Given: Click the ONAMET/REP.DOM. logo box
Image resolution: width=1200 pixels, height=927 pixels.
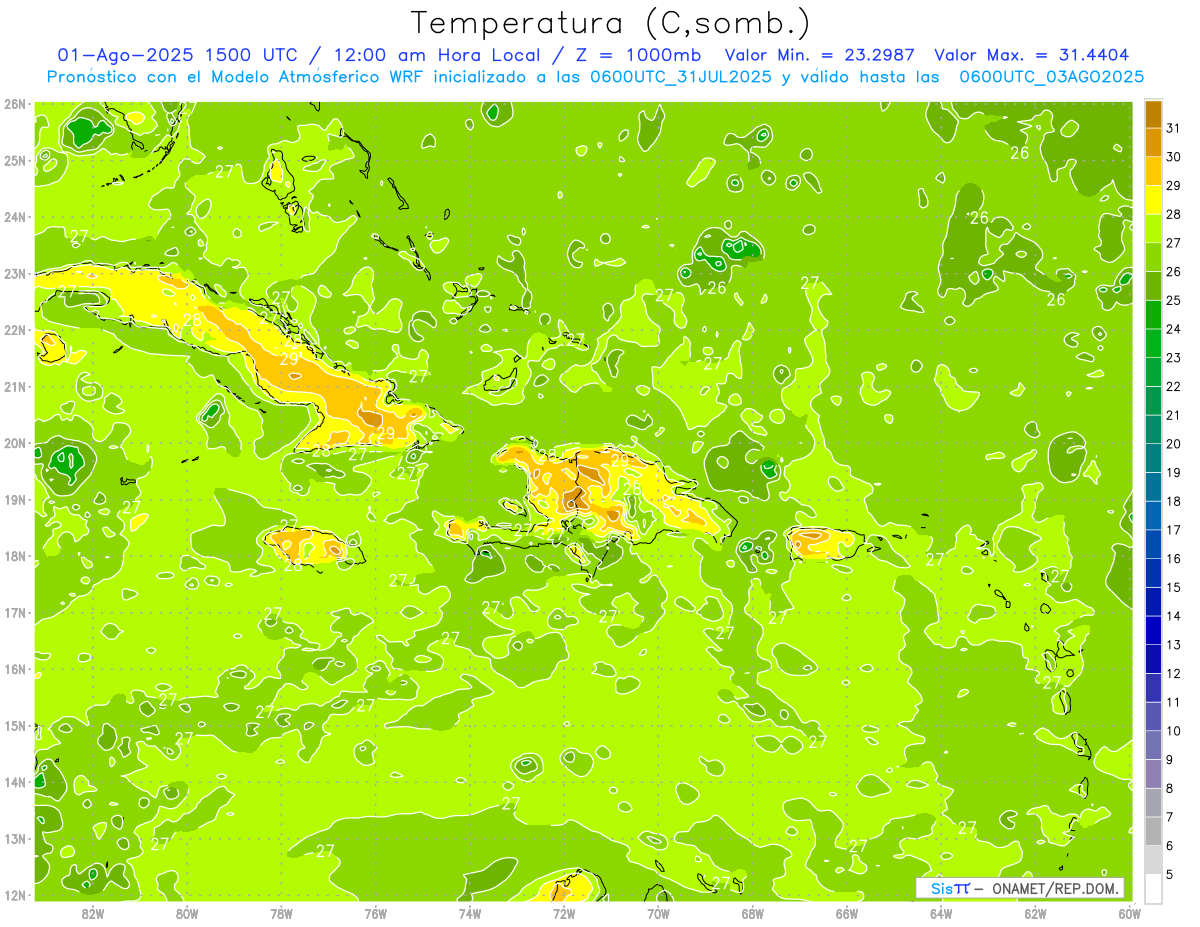Looking at the screenshot, I should coord(1020,888).
